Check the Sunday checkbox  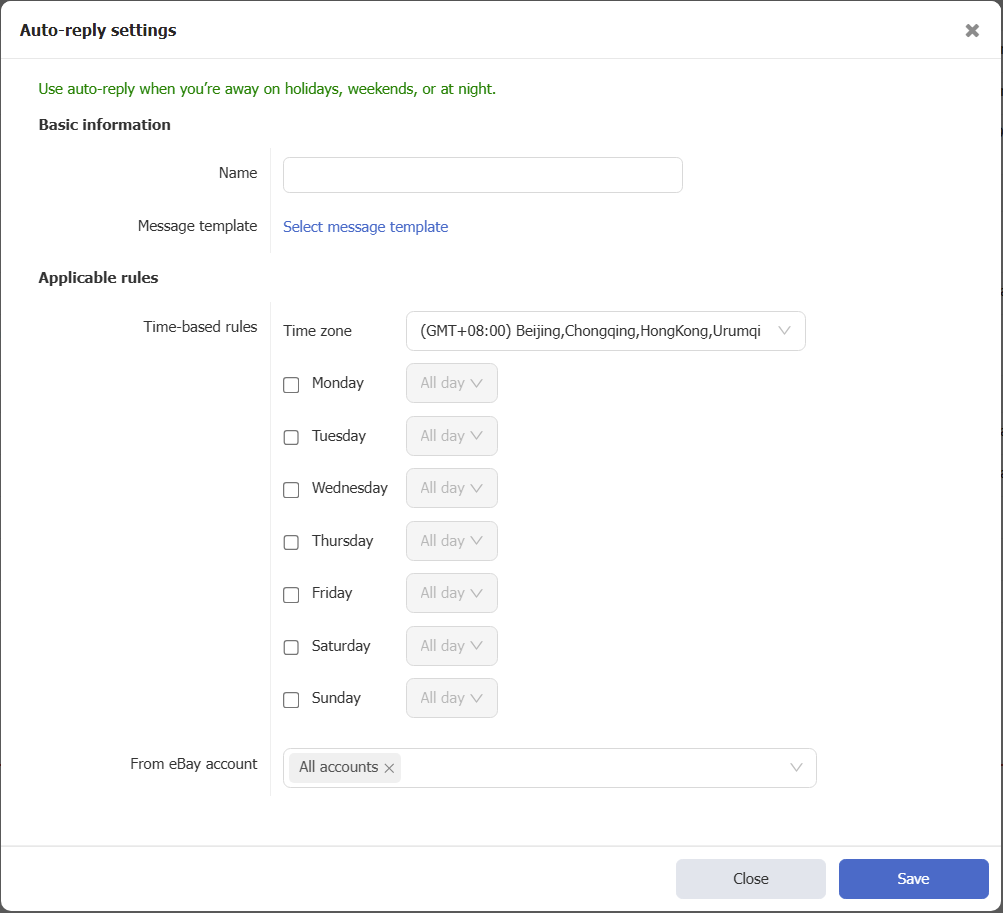[x=291, y=700]
